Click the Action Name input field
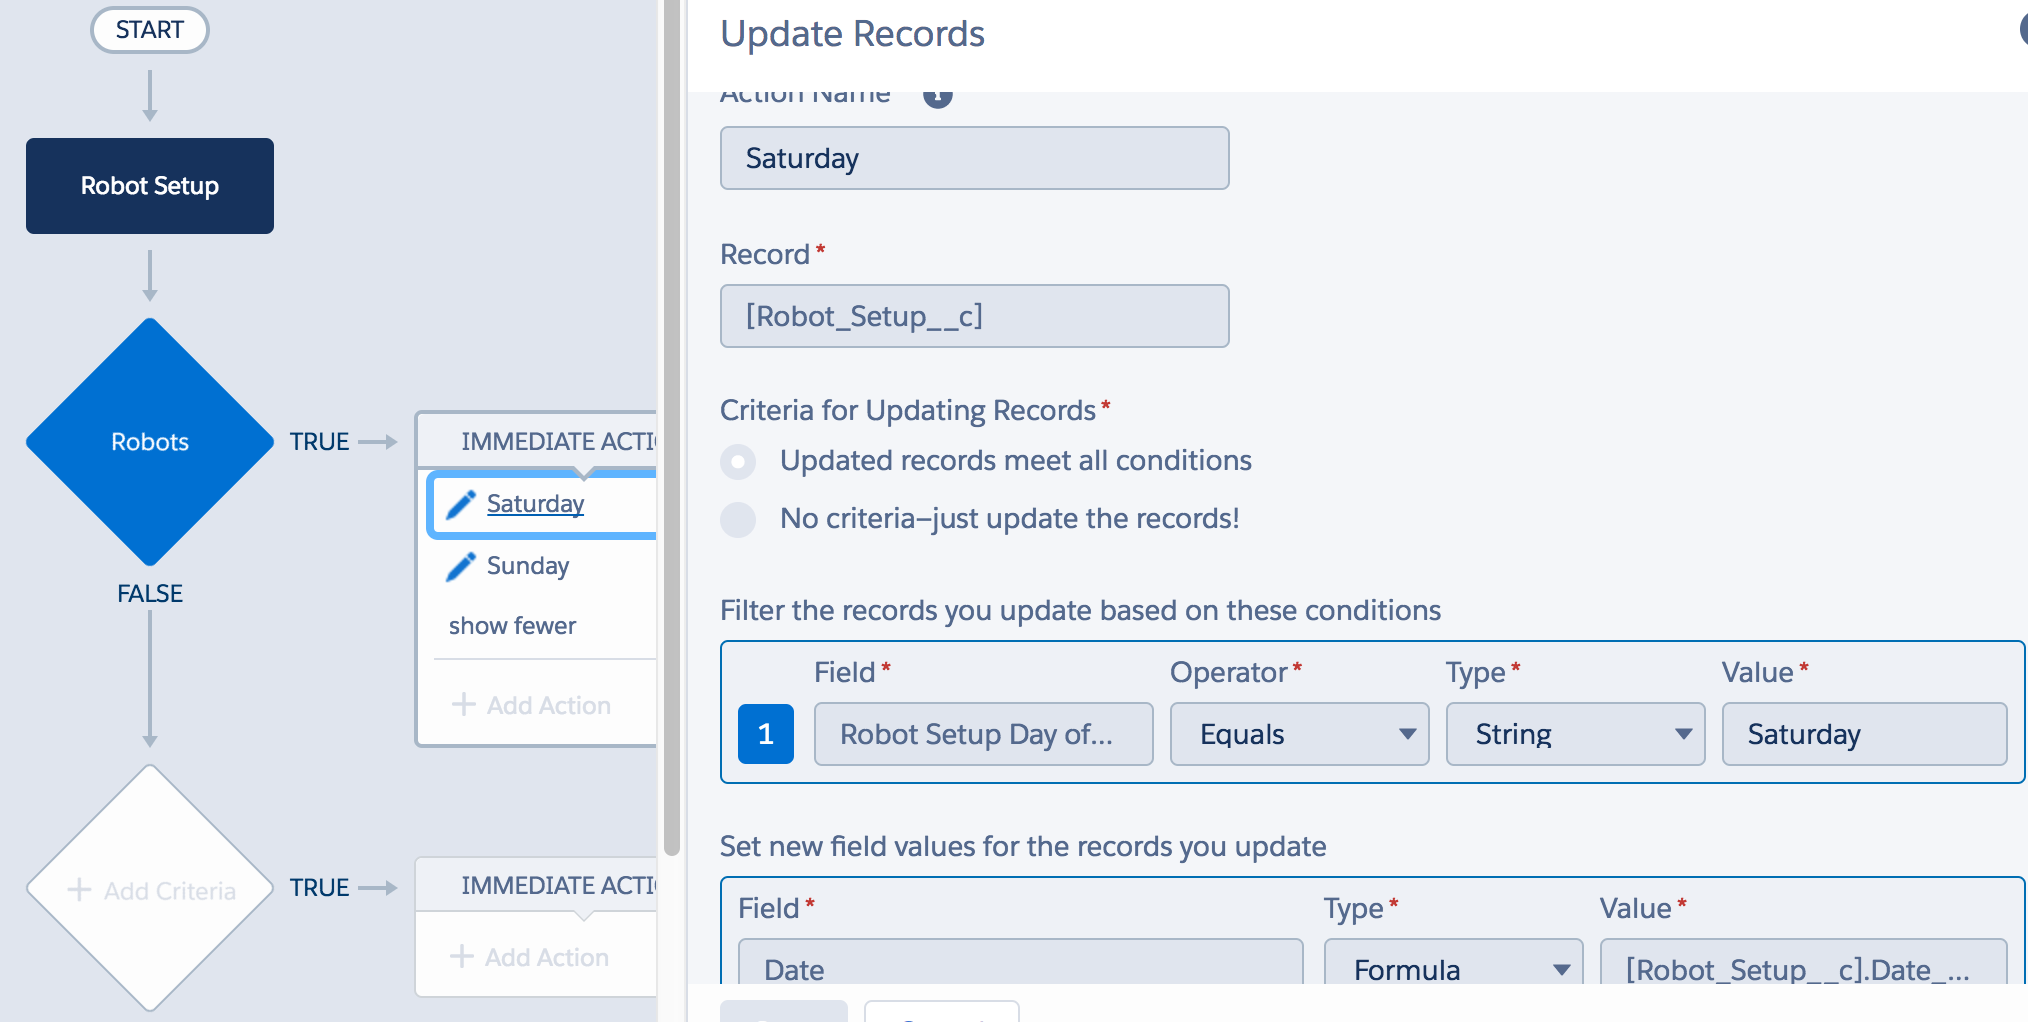This screenshot has height=1022, width=2028. coord(974,158)
